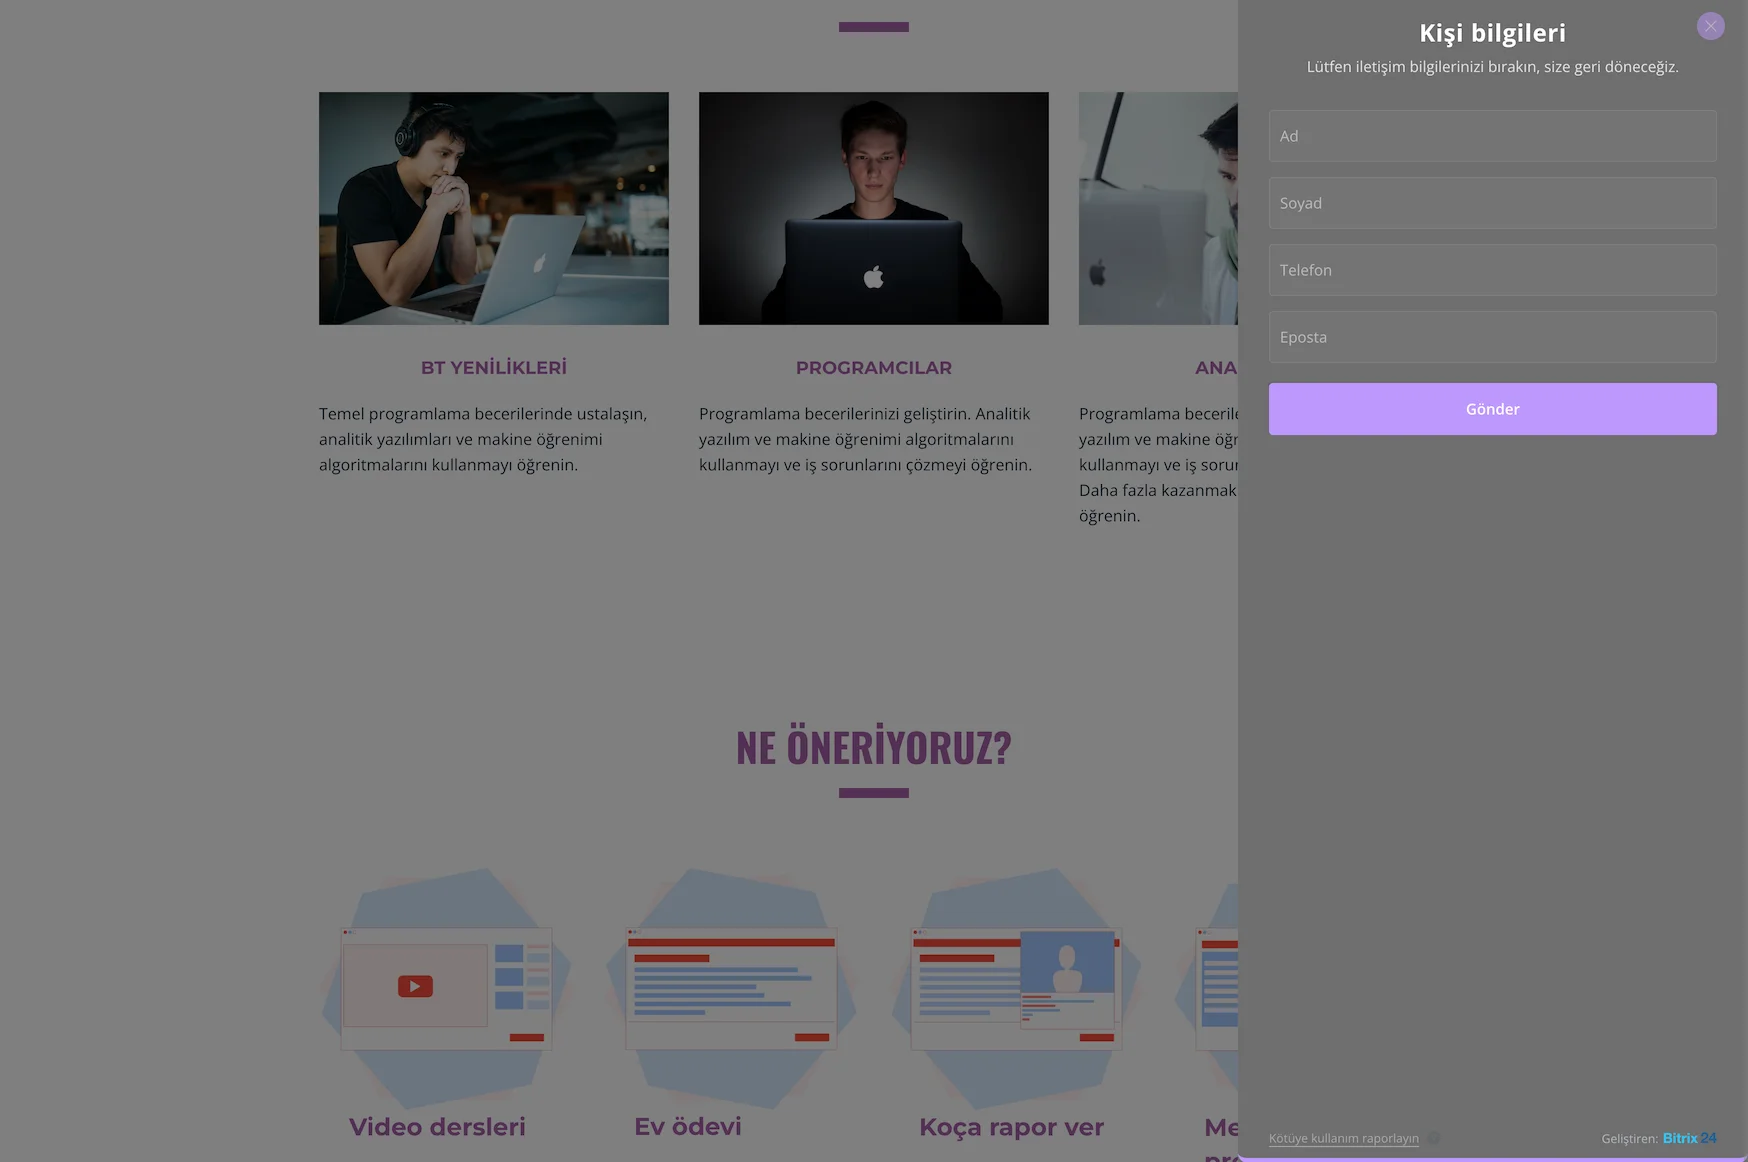Click the Kişi bilgileri form title

click(1492, 33)
